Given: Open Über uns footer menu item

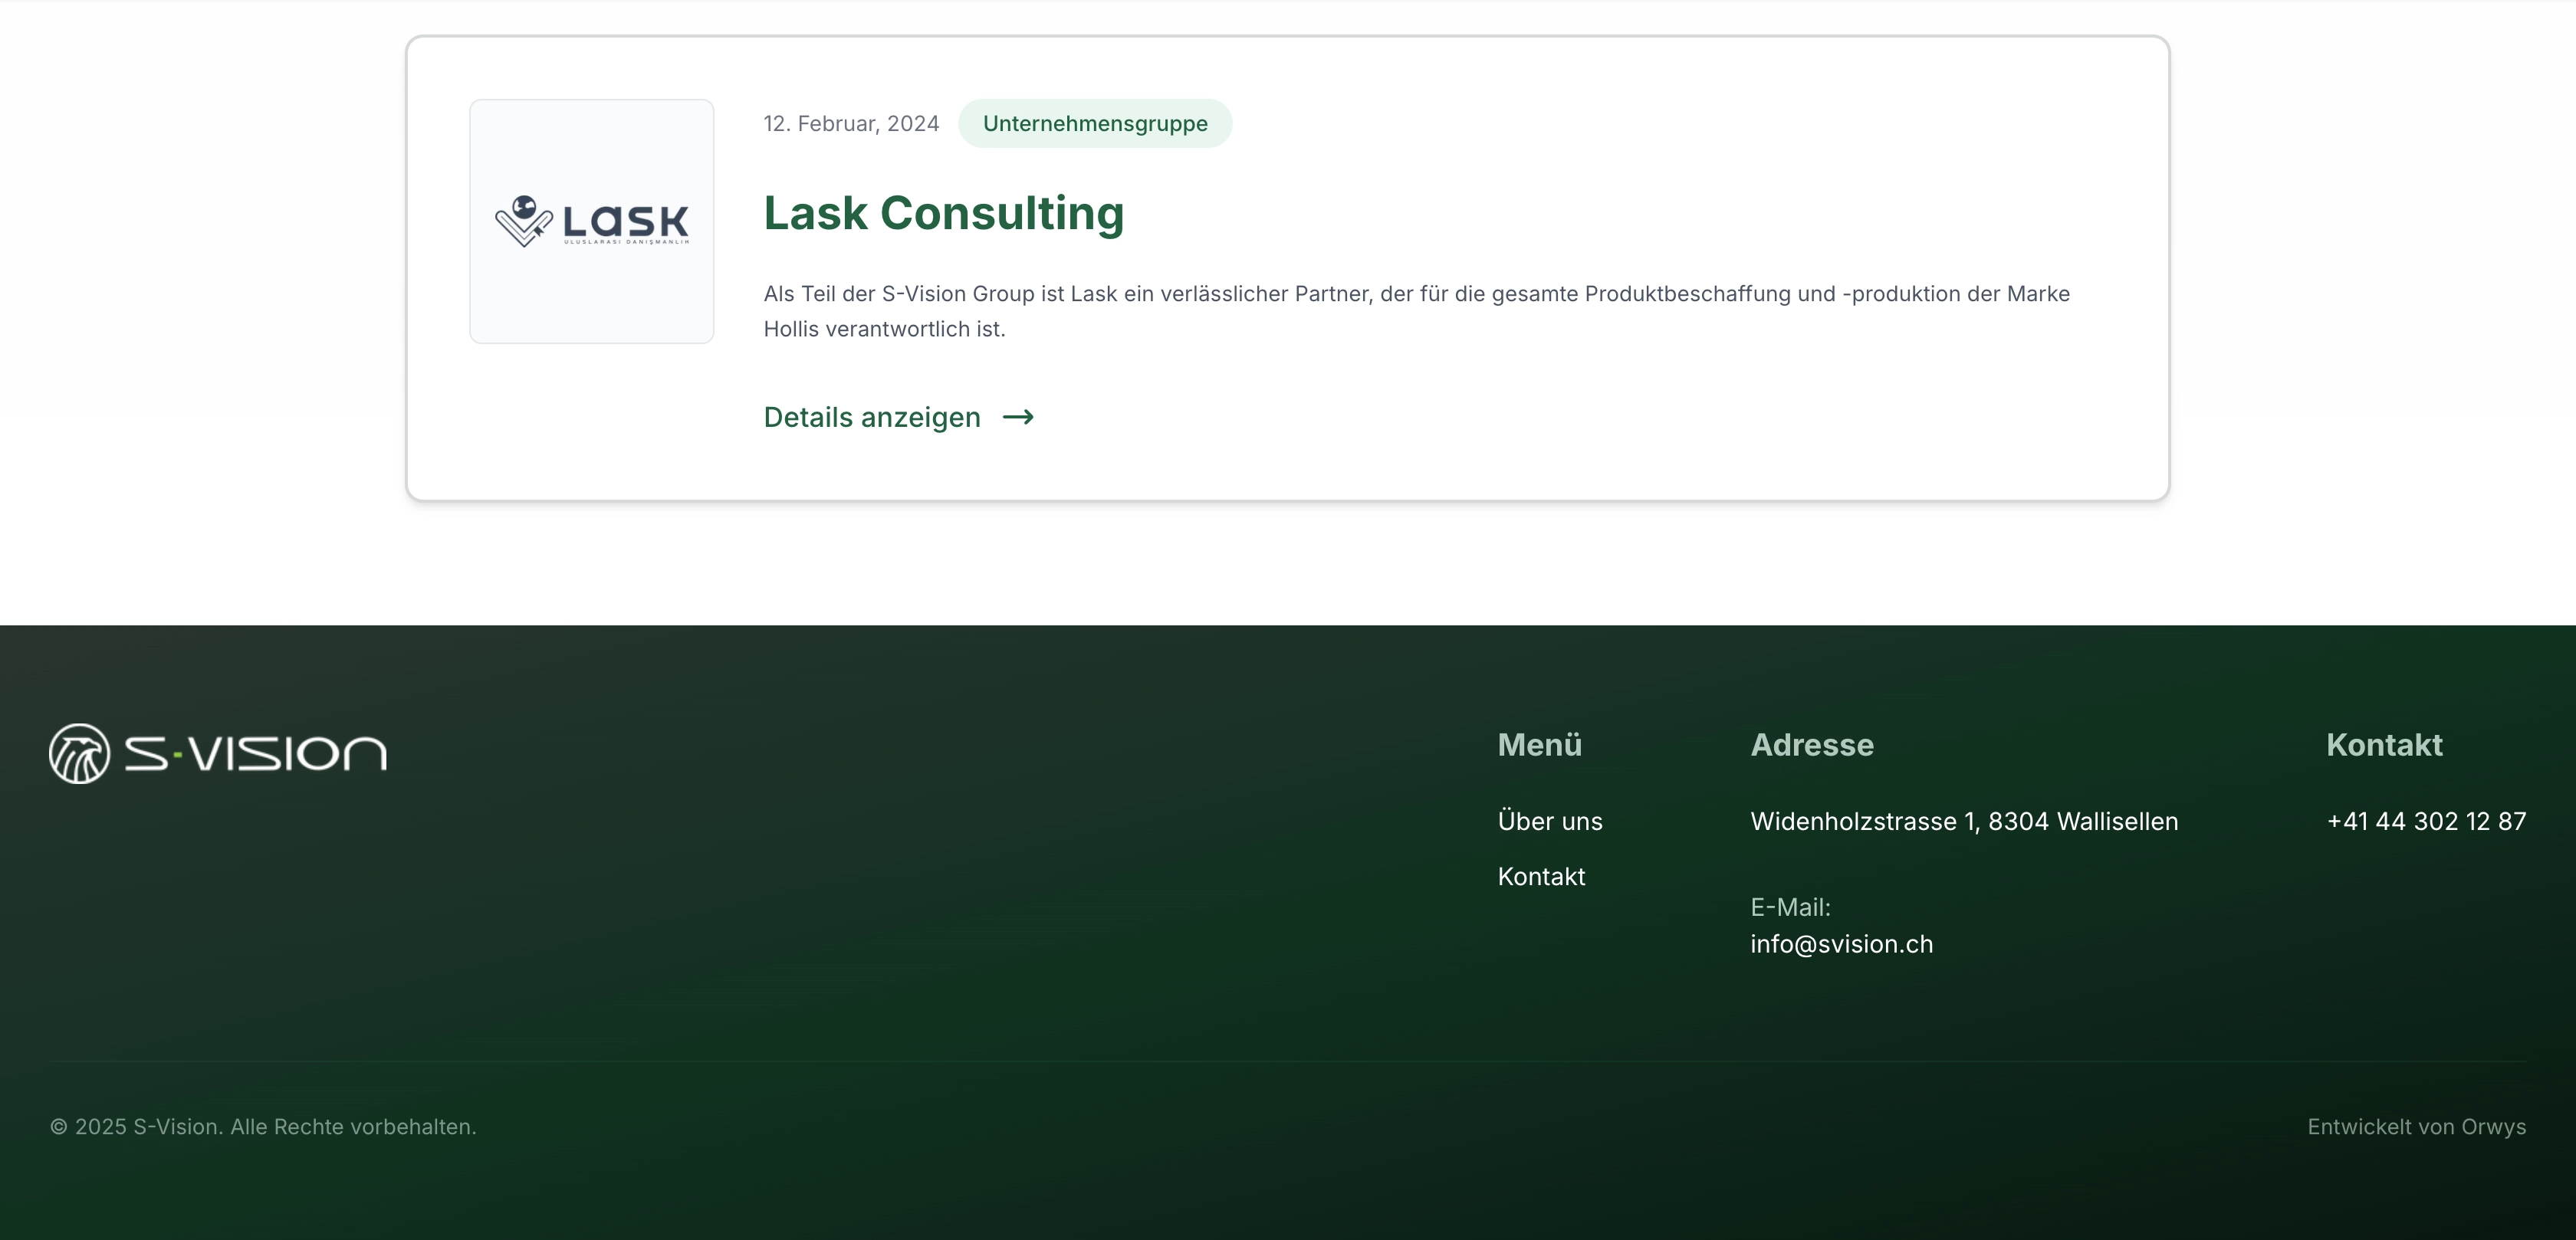Looking at the screenshot, I should point(1549,821).
